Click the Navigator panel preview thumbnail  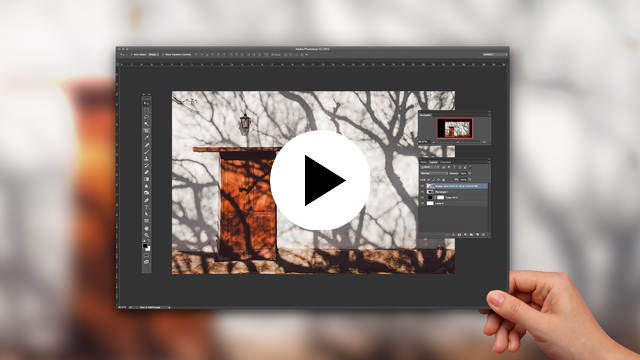point(455,128)
